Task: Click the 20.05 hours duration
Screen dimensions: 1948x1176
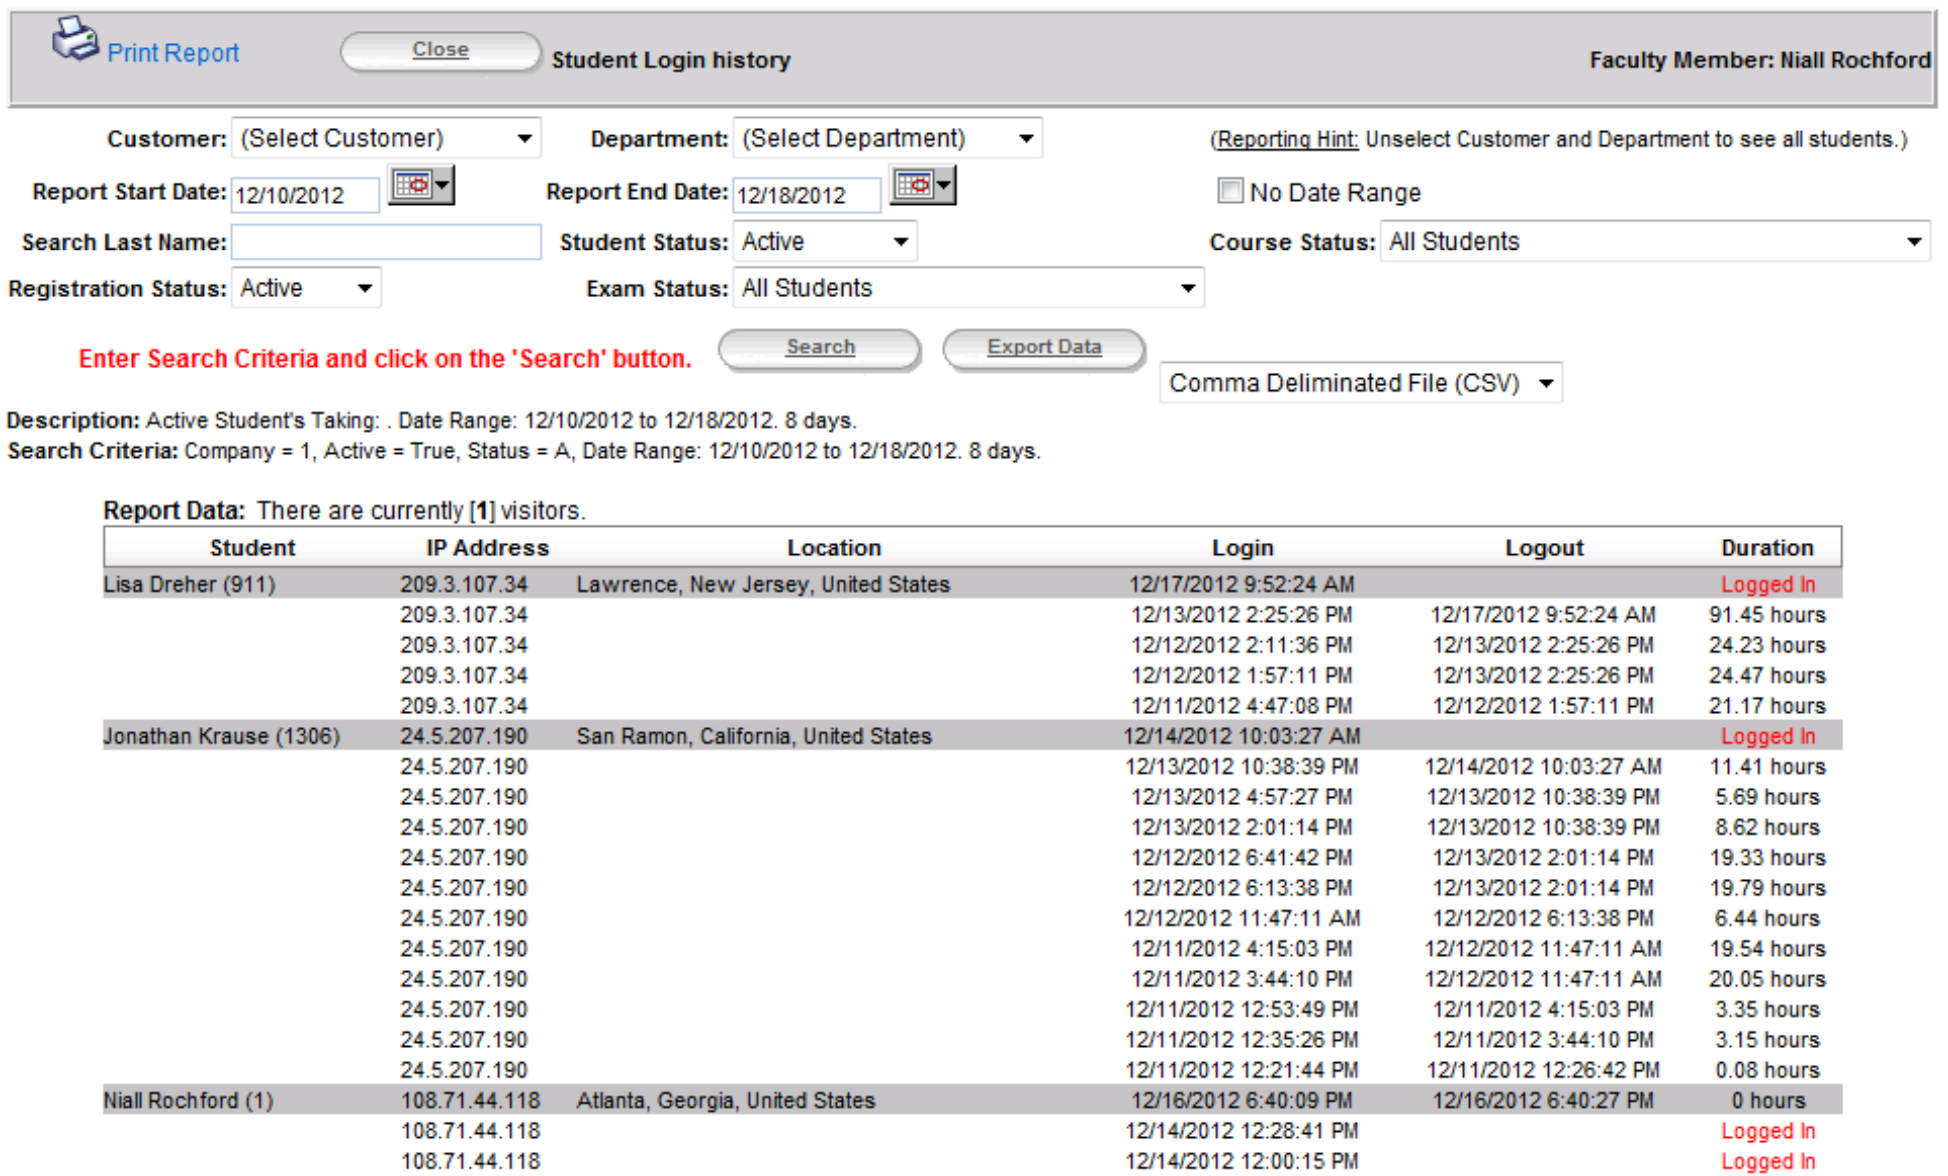Action: 1767,979
